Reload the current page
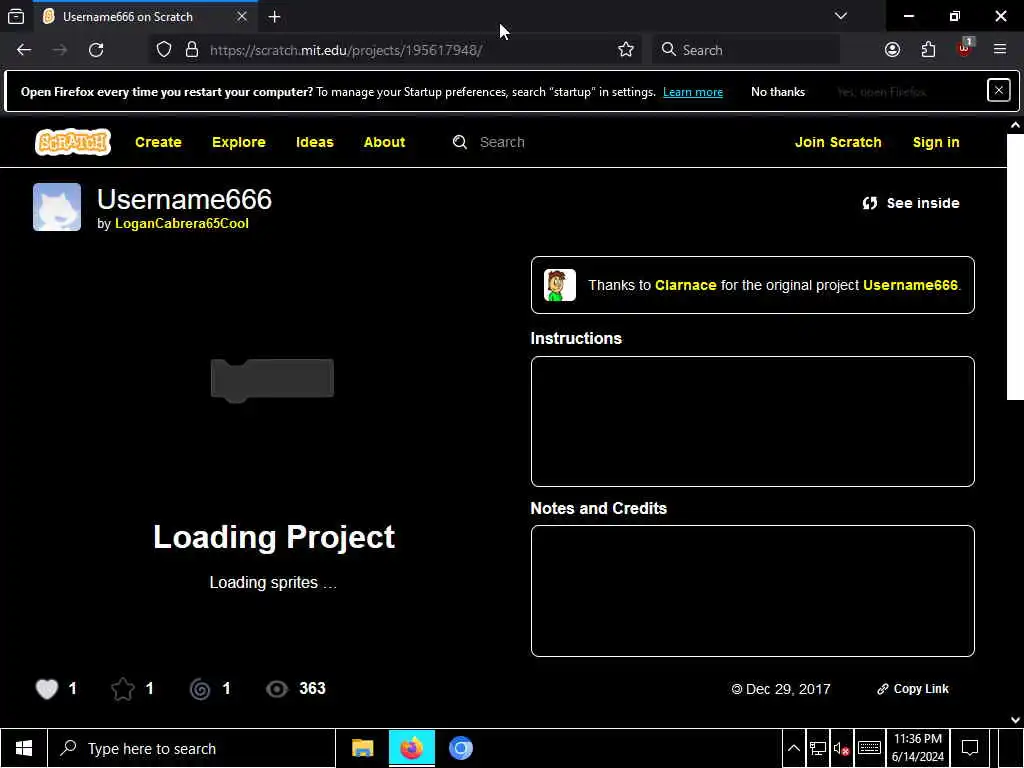Image resolution: width=1024 pixels, height=768 pixels. tap(96, 50)
